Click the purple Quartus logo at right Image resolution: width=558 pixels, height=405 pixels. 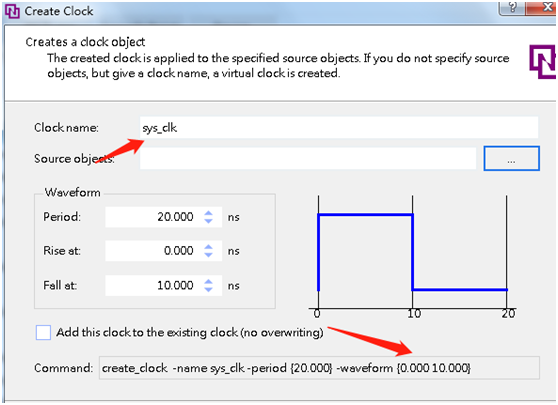(543, 62)
